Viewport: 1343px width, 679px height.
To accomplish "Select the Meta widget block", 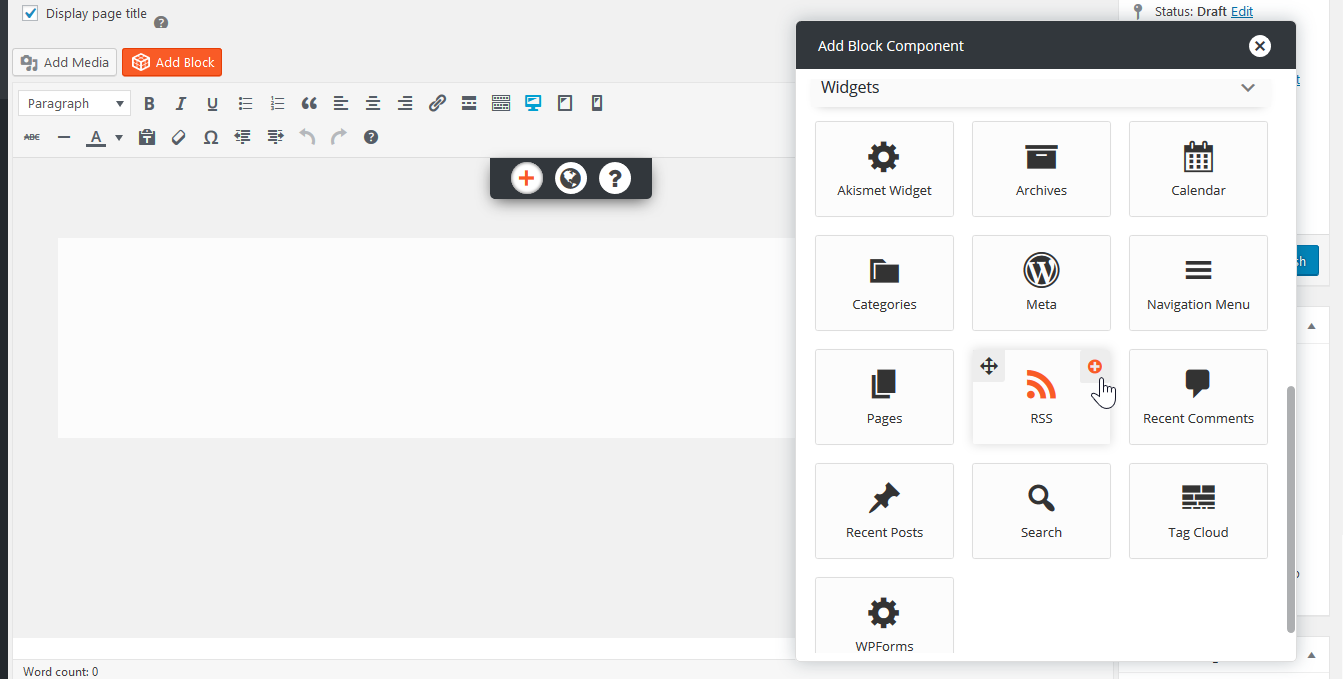I will point(1041,283).
